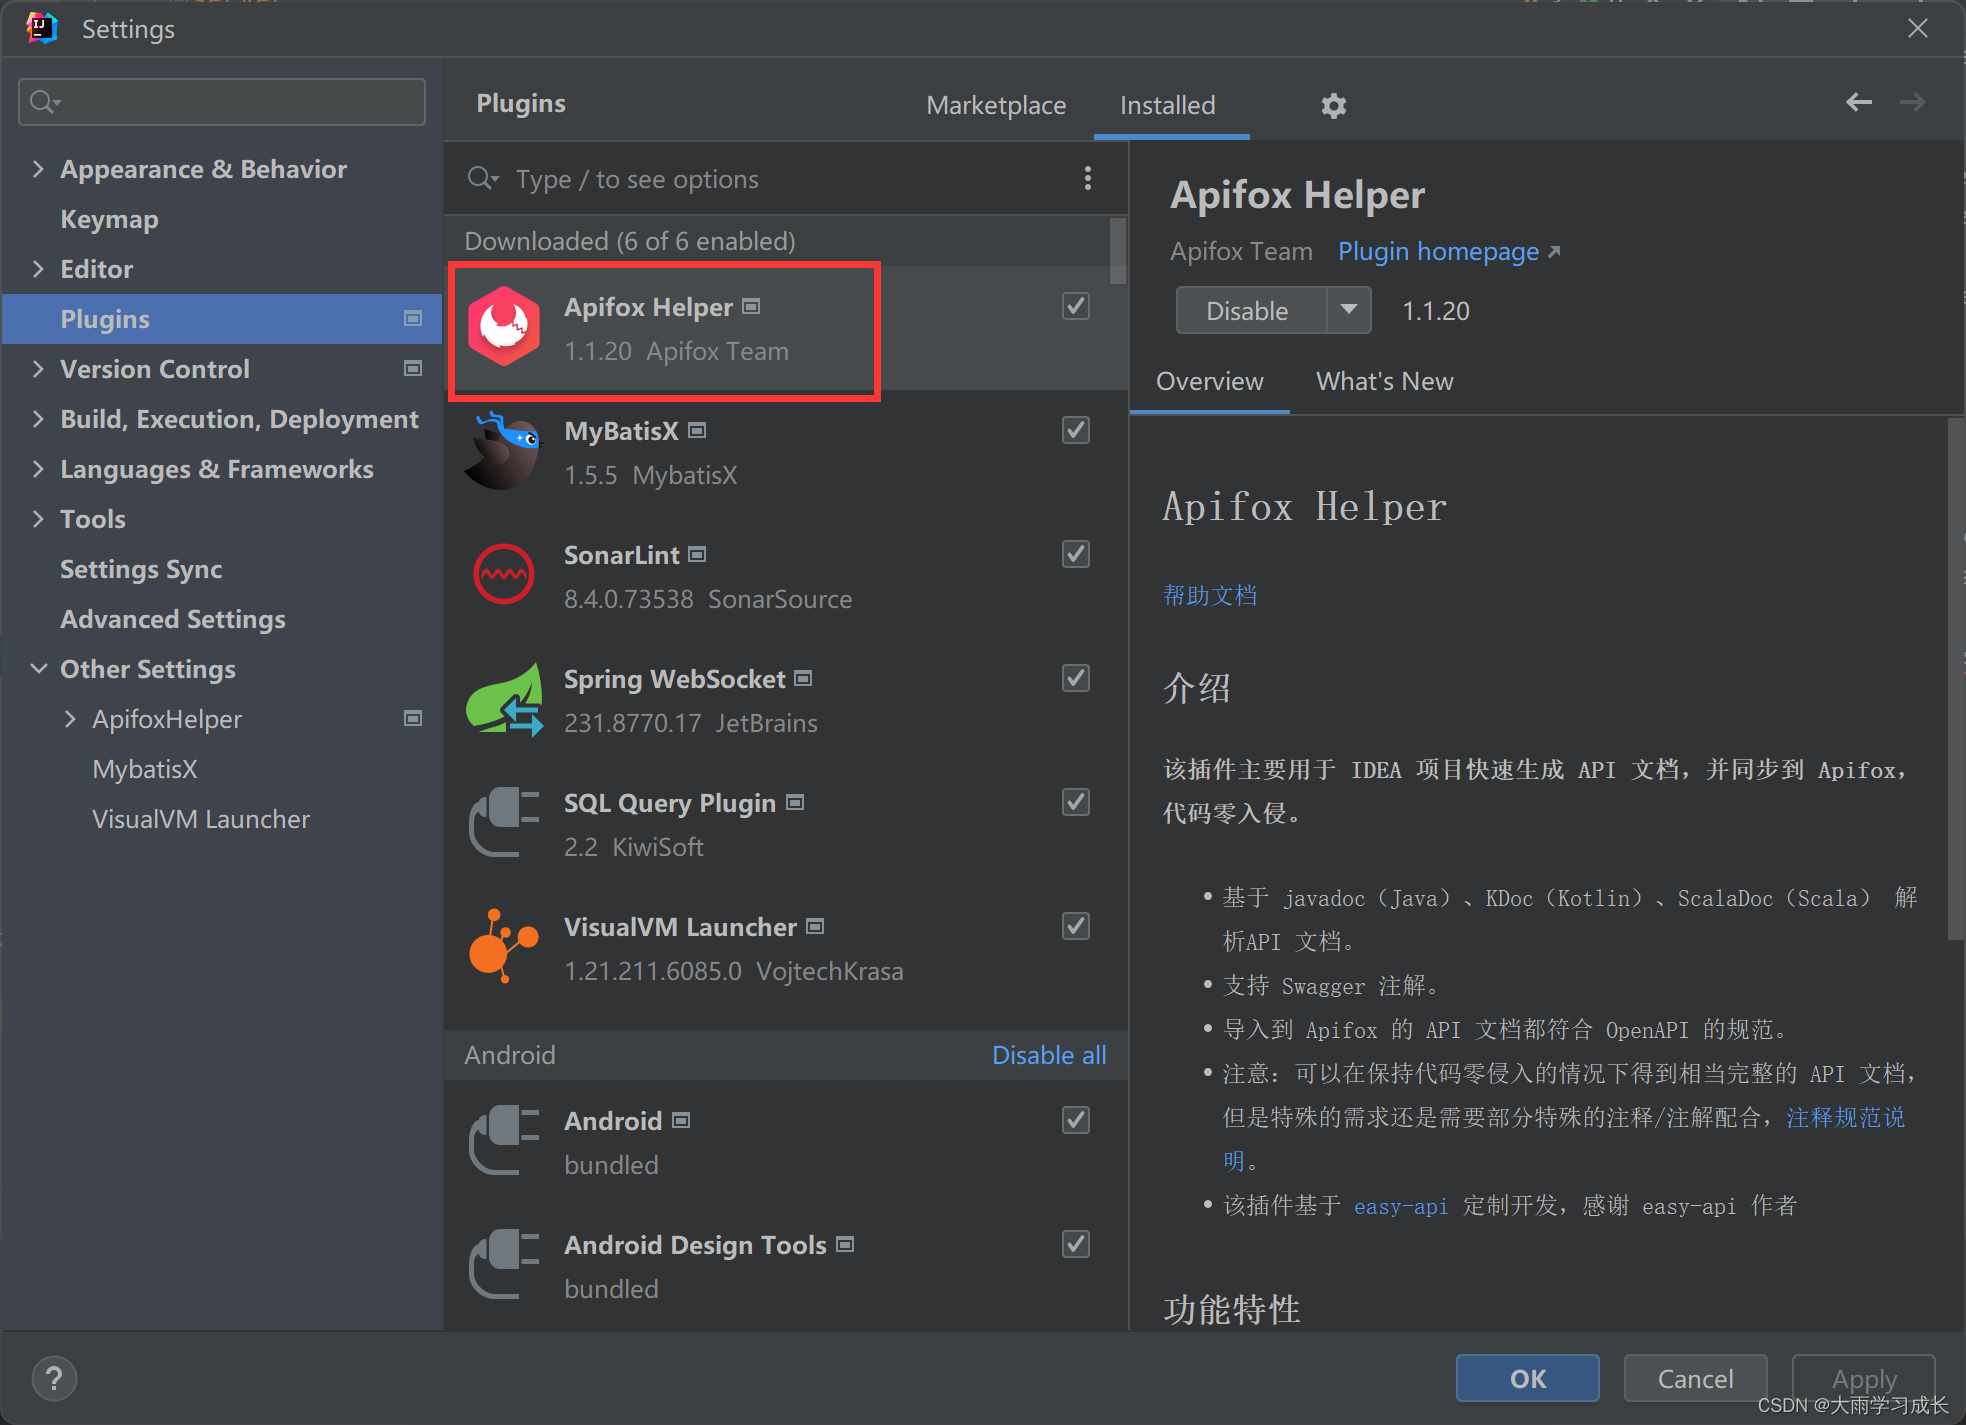1966x1425 pixels.
Task: Click the VisualVM Launcher plugin icon
Action: (505, 946)
